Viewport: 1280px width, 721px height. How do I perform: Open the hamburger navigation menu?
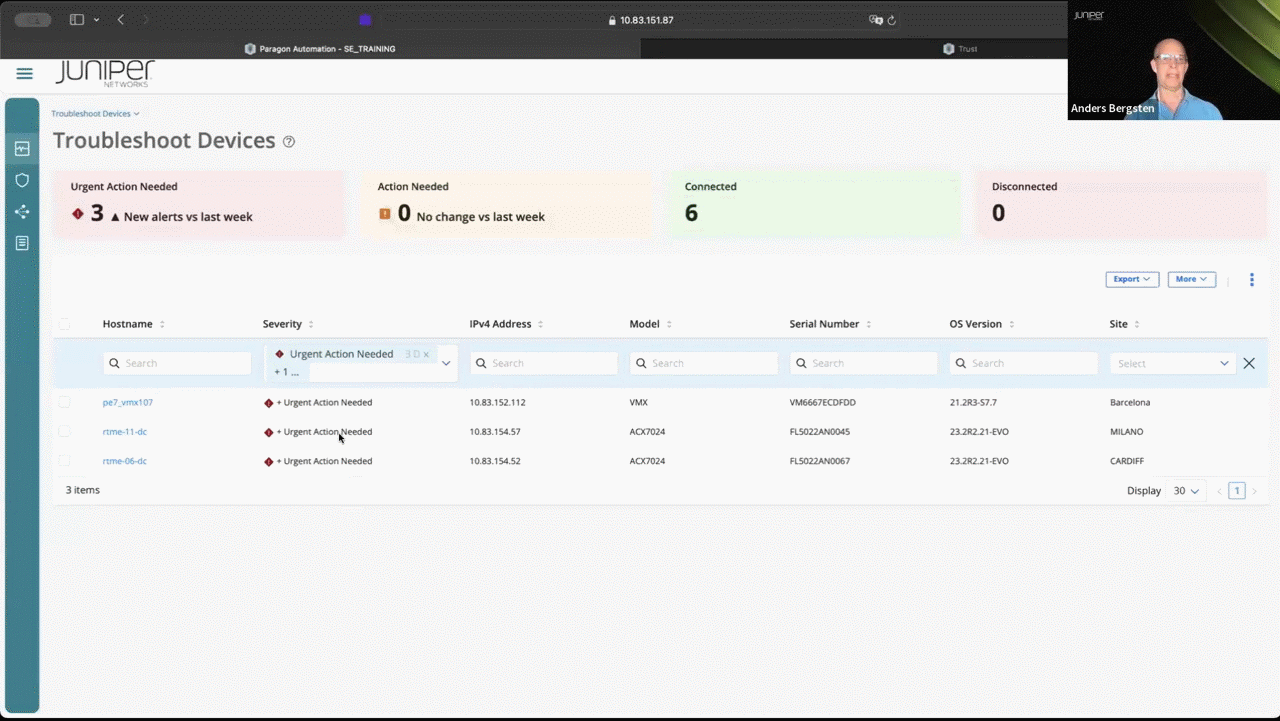click(x=24, y=73)
